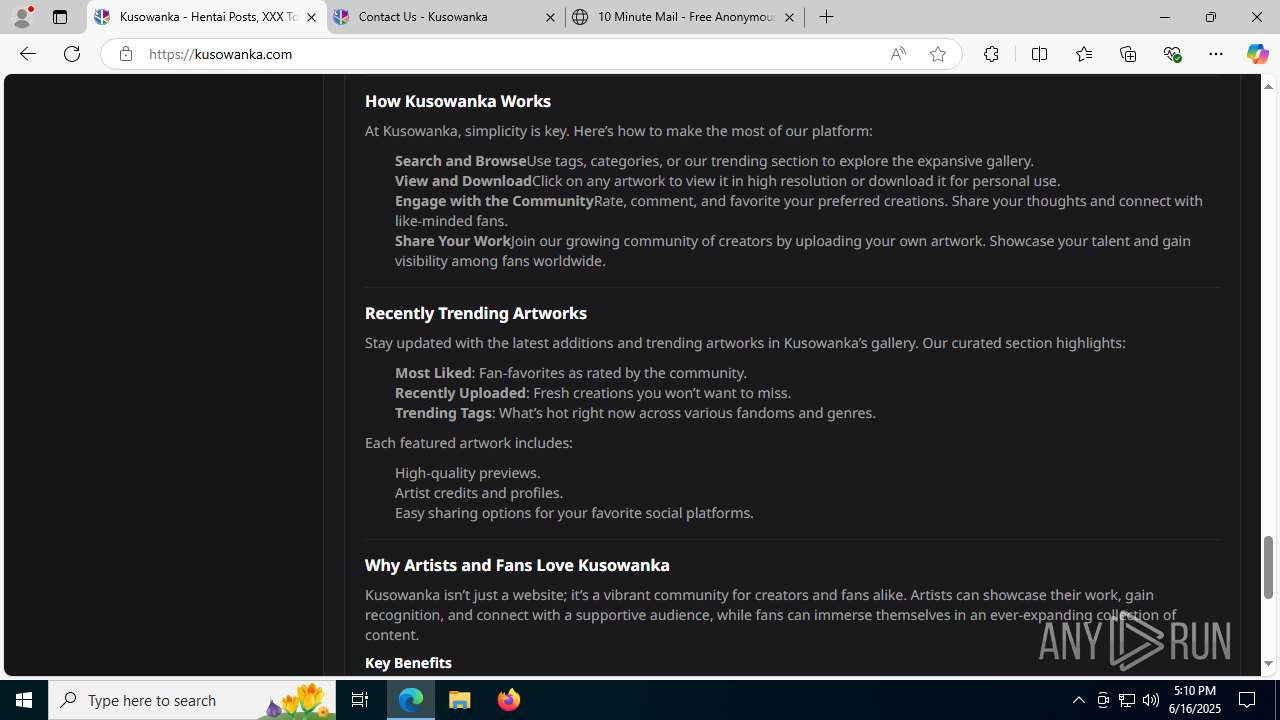
Task: Click the heading How Kusowanka Works
Action: (x=457, y=101)
